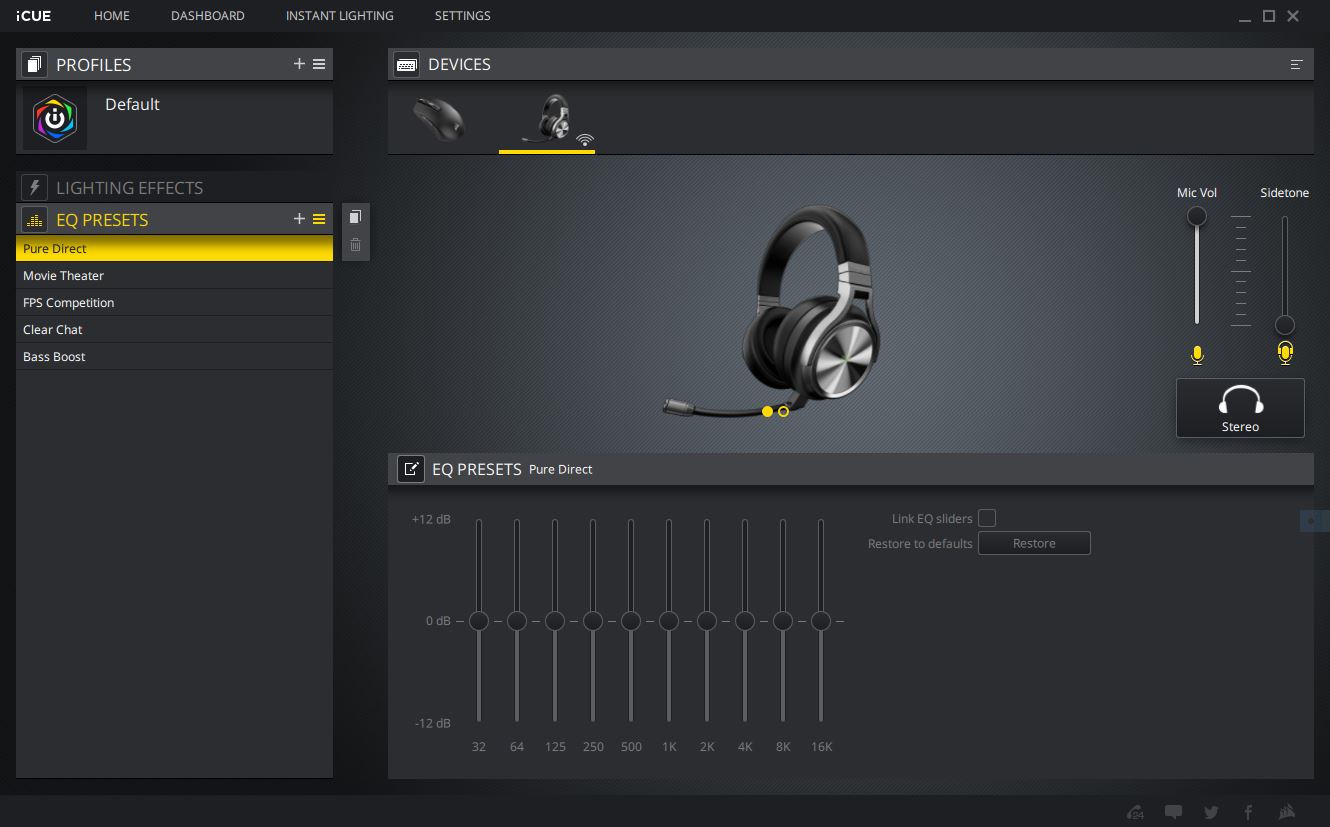Open the HOME tab
Screen dimensions: 1330x827
(x=112, y=16)
